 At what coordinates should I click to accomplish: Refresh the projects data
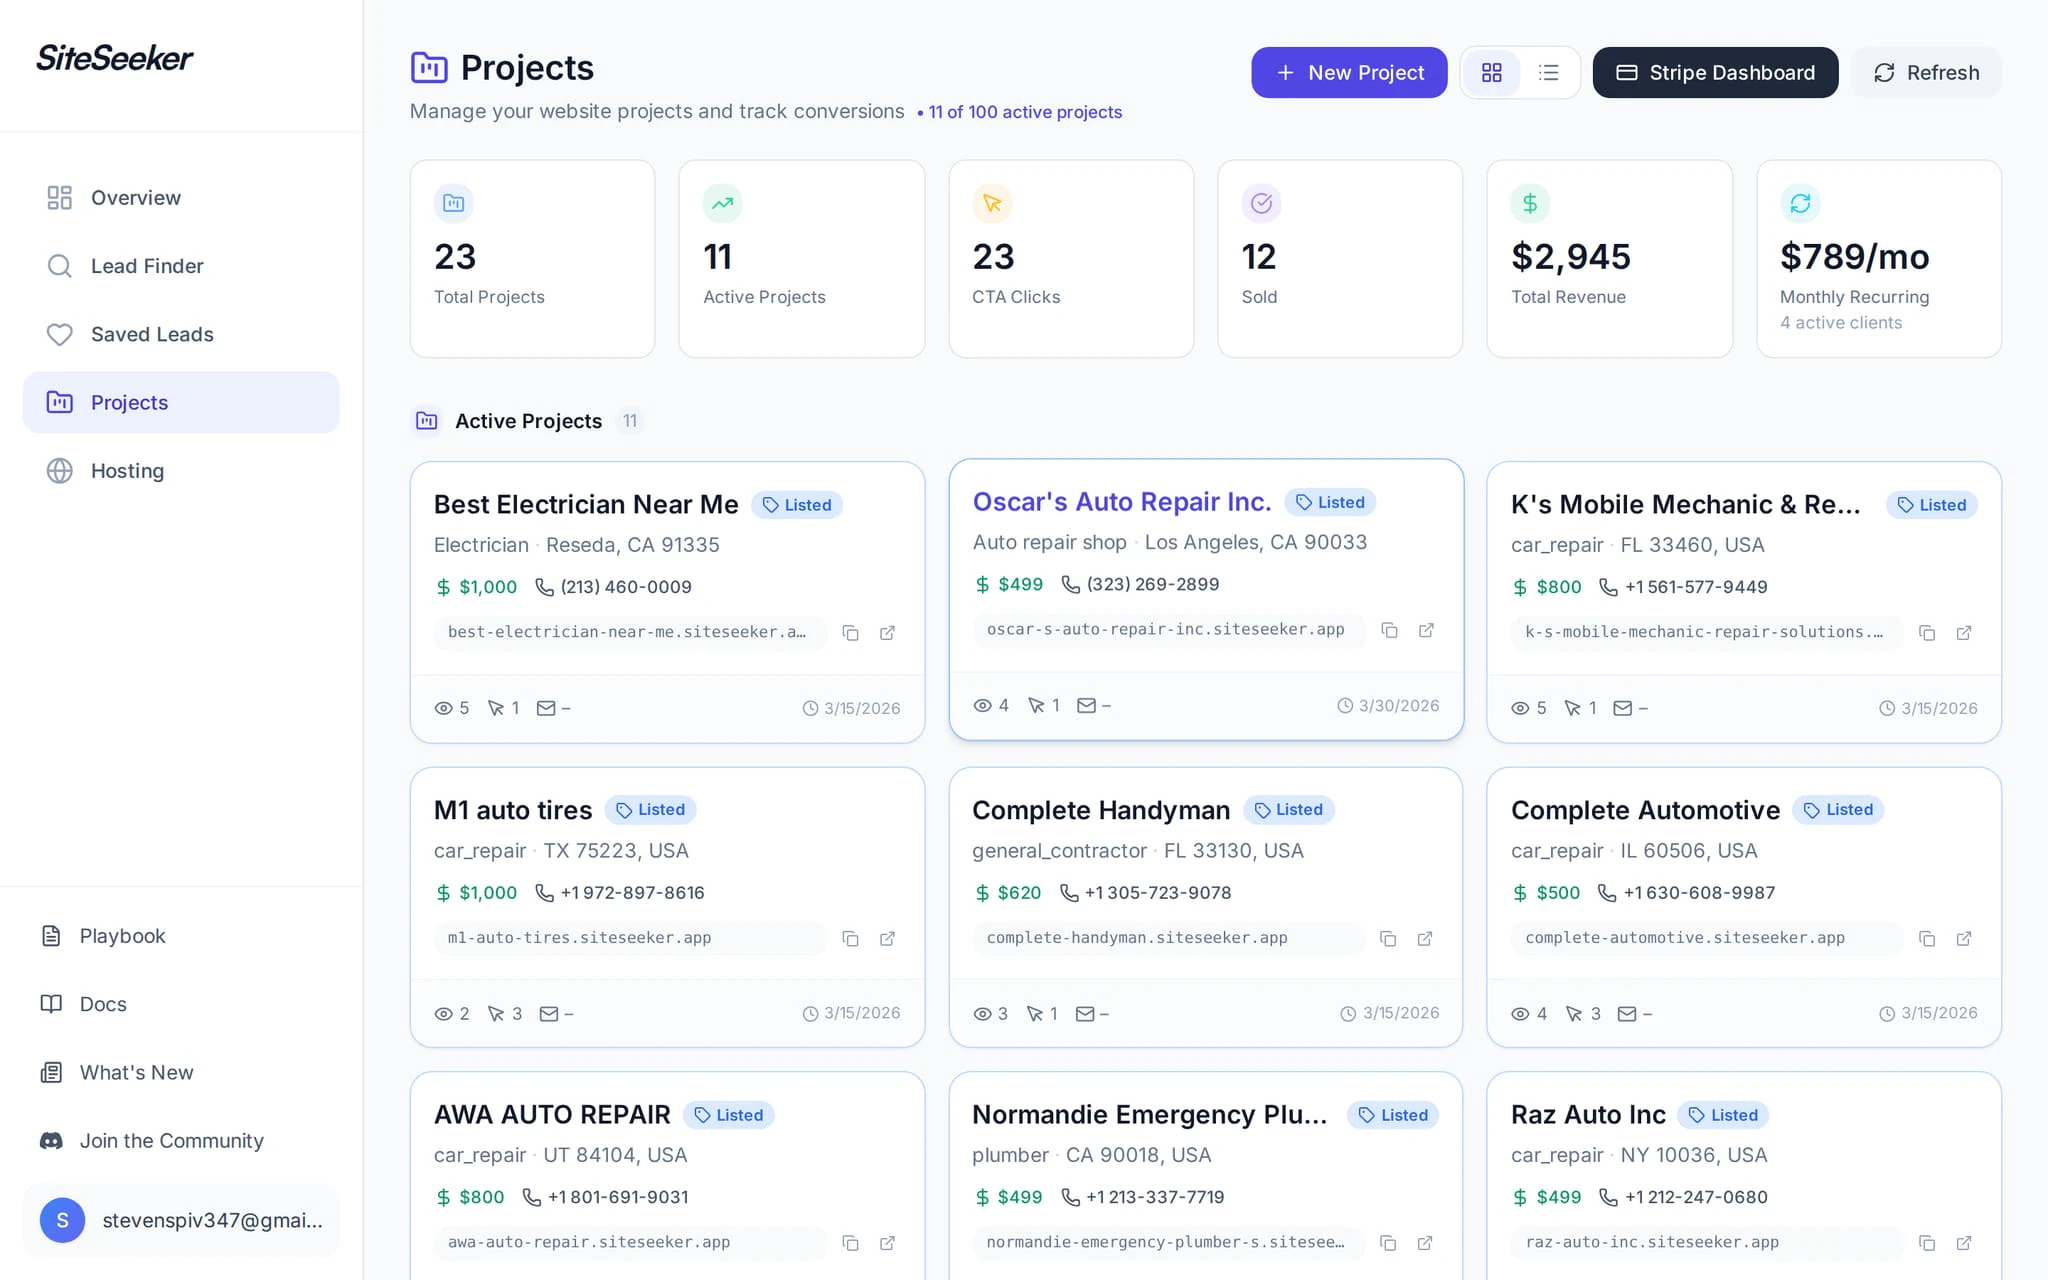(1925, 72)
